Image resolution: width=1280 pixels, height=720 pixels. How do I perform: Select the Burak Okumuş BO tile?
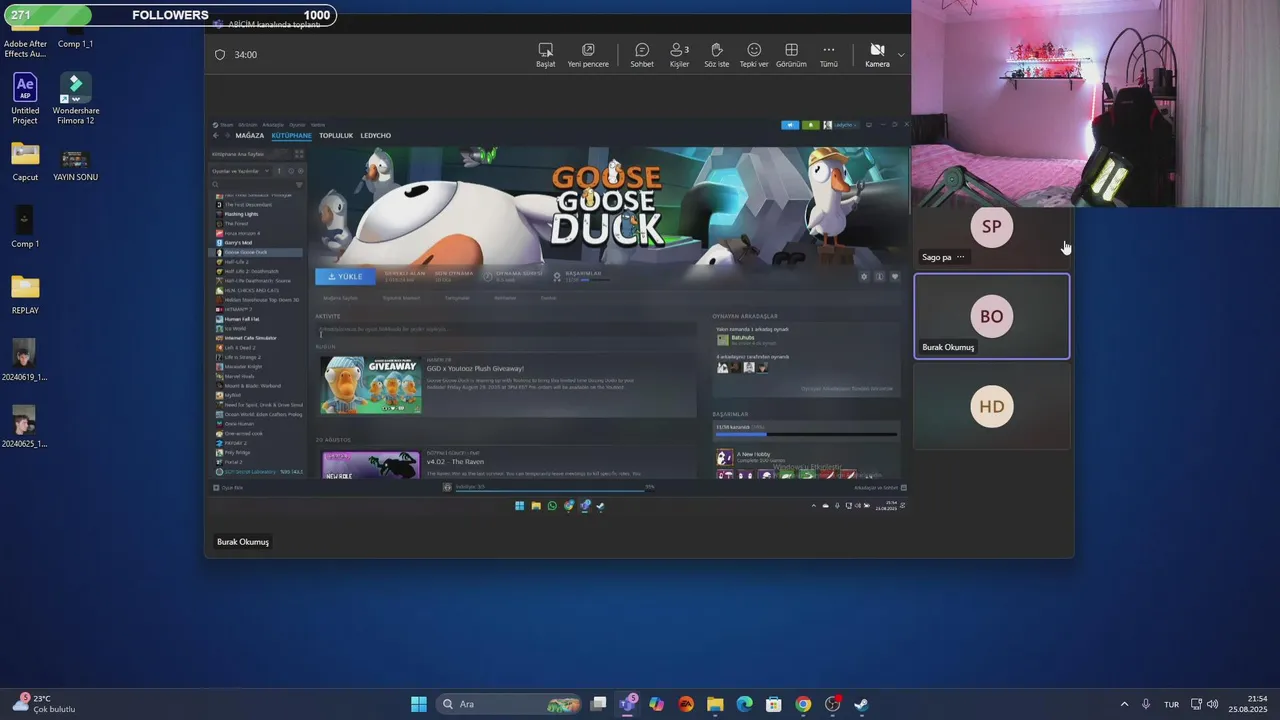coord(991,316)
